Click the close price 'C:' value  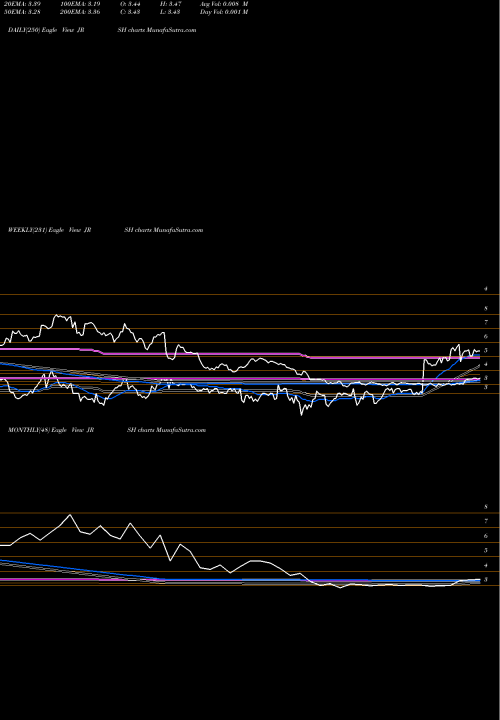pyautogui.click(x=130, y=12)
